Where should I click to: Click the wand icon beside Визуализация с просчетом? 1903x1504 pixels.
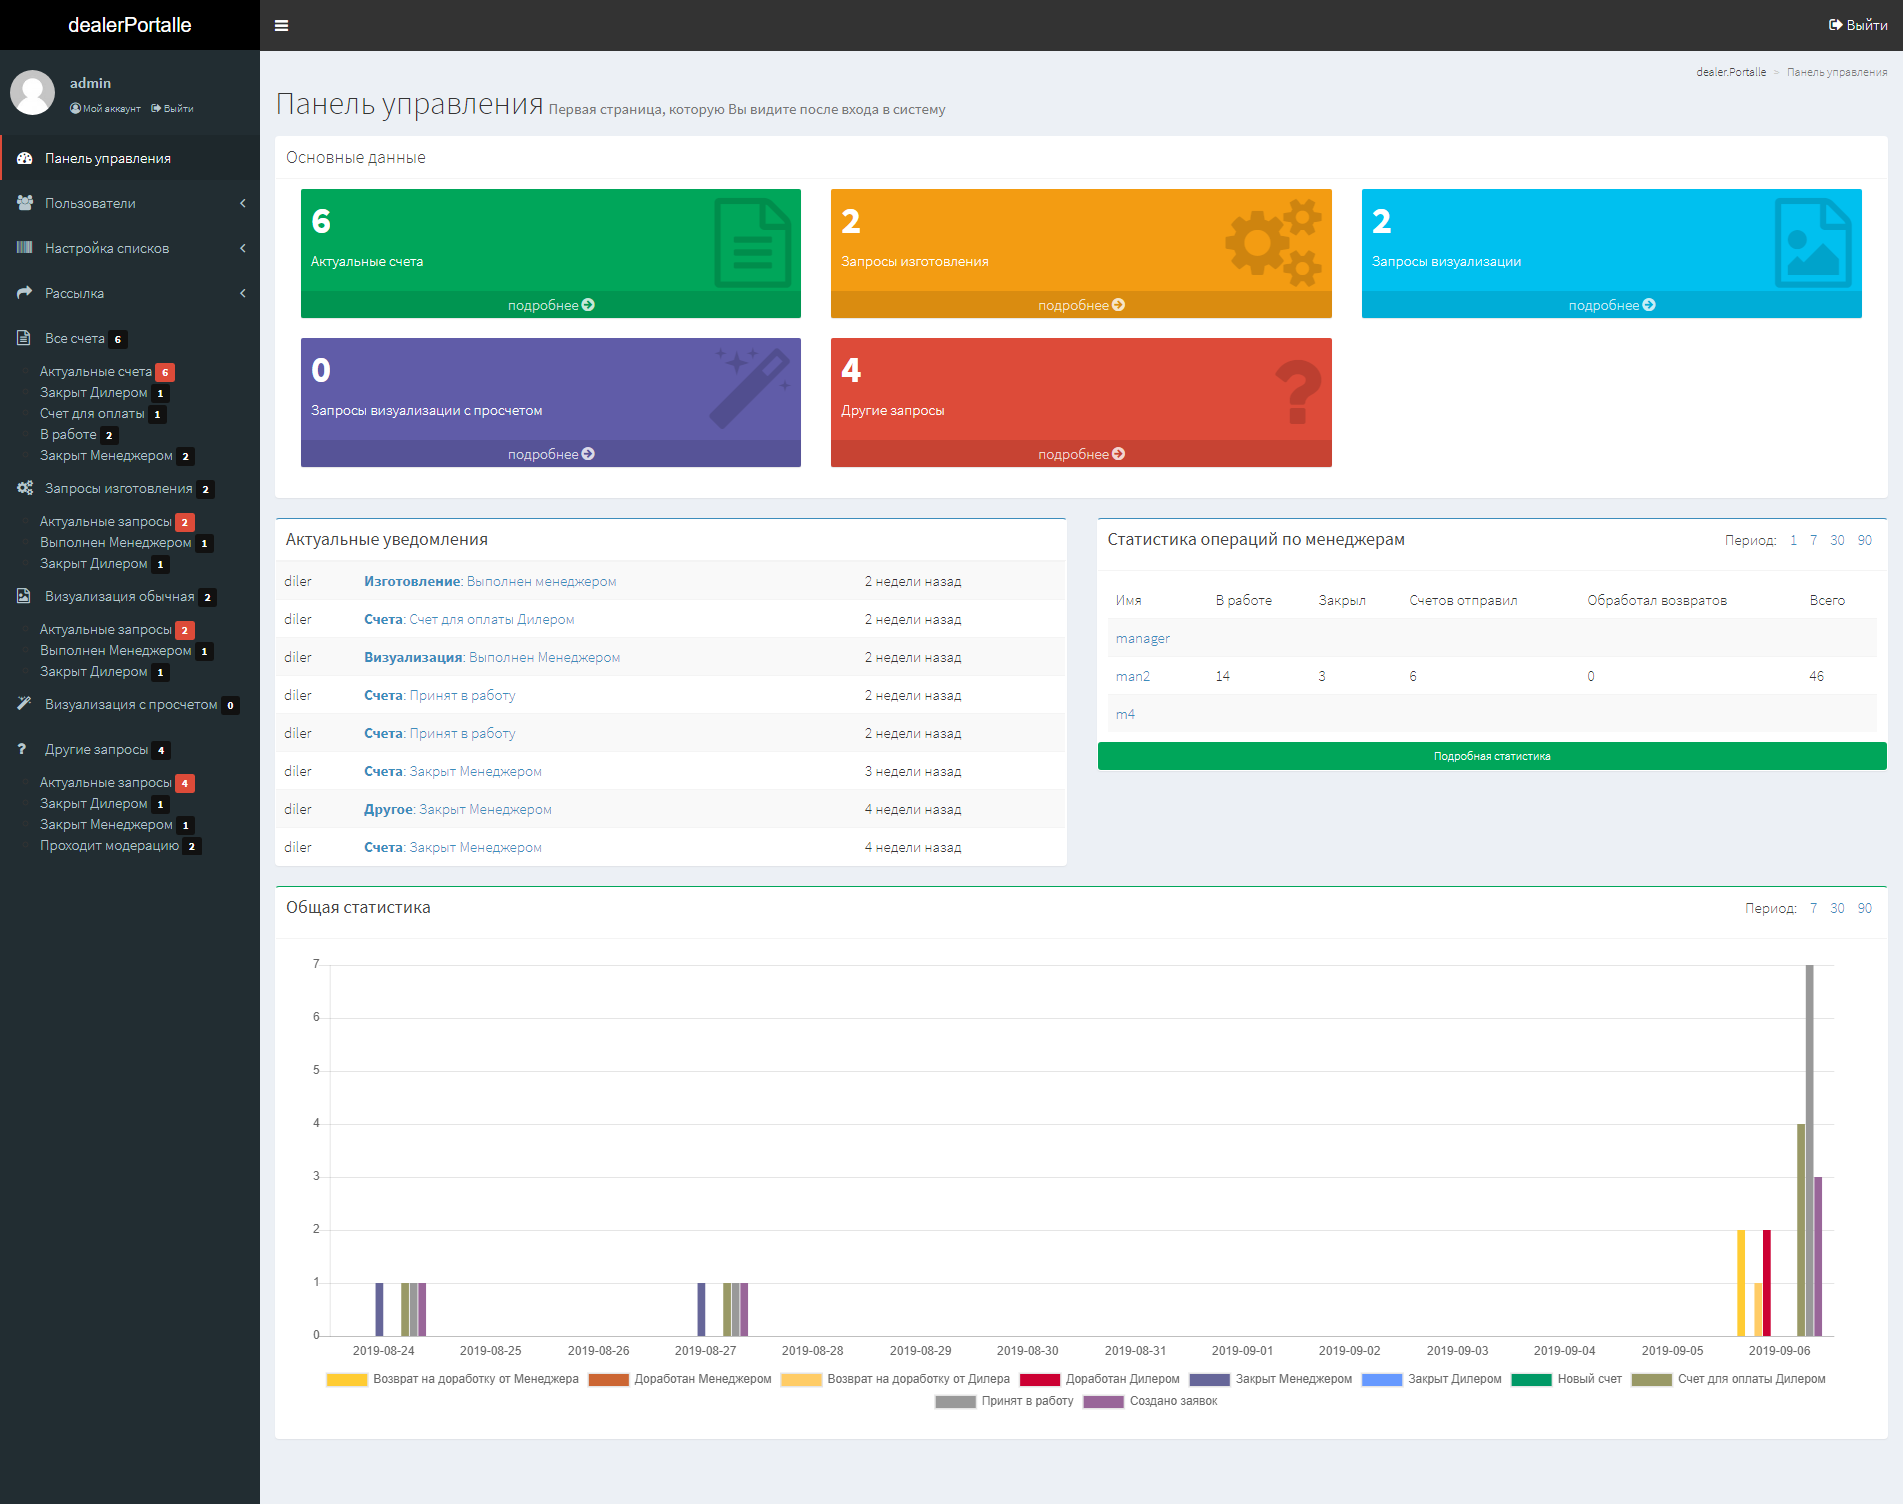24,703
